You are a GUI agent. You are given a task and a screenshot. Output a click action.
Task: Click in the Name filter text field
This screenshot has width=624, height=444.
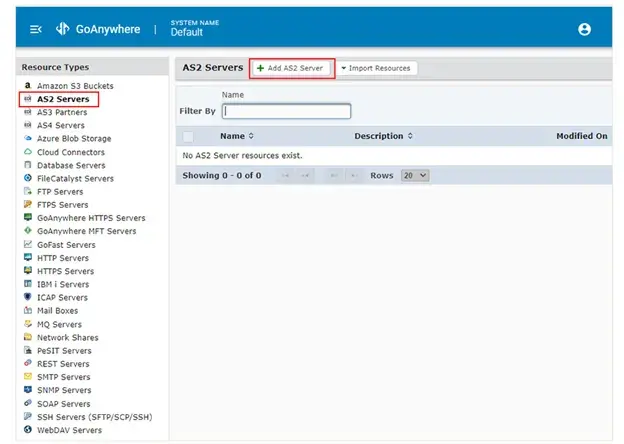tap(286, 111)
